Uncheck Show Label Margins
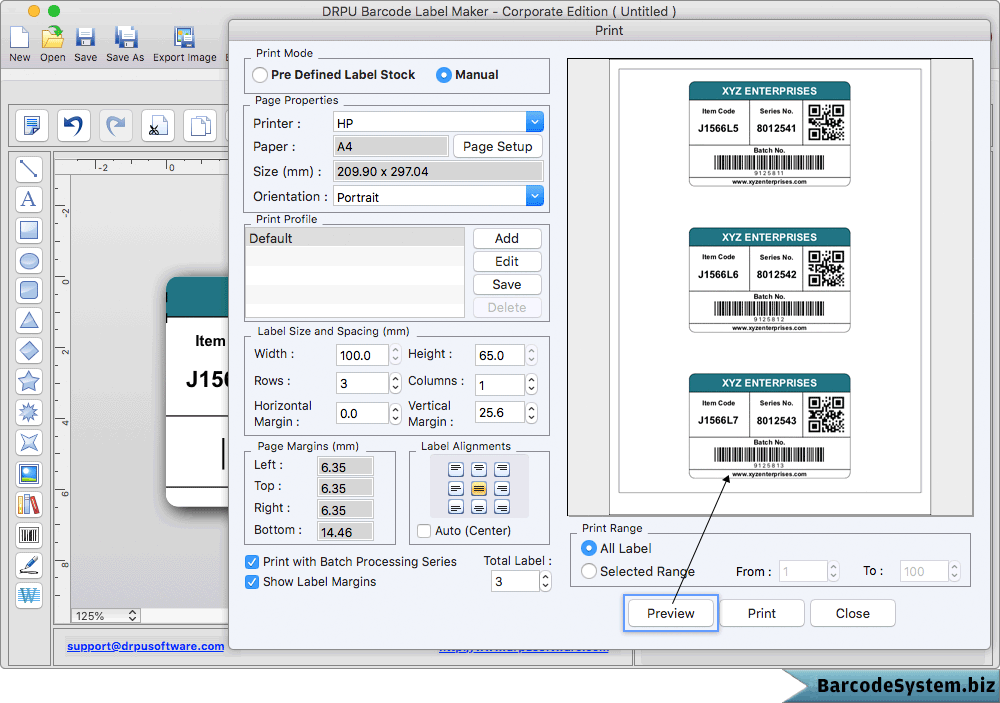 (252, 582)
